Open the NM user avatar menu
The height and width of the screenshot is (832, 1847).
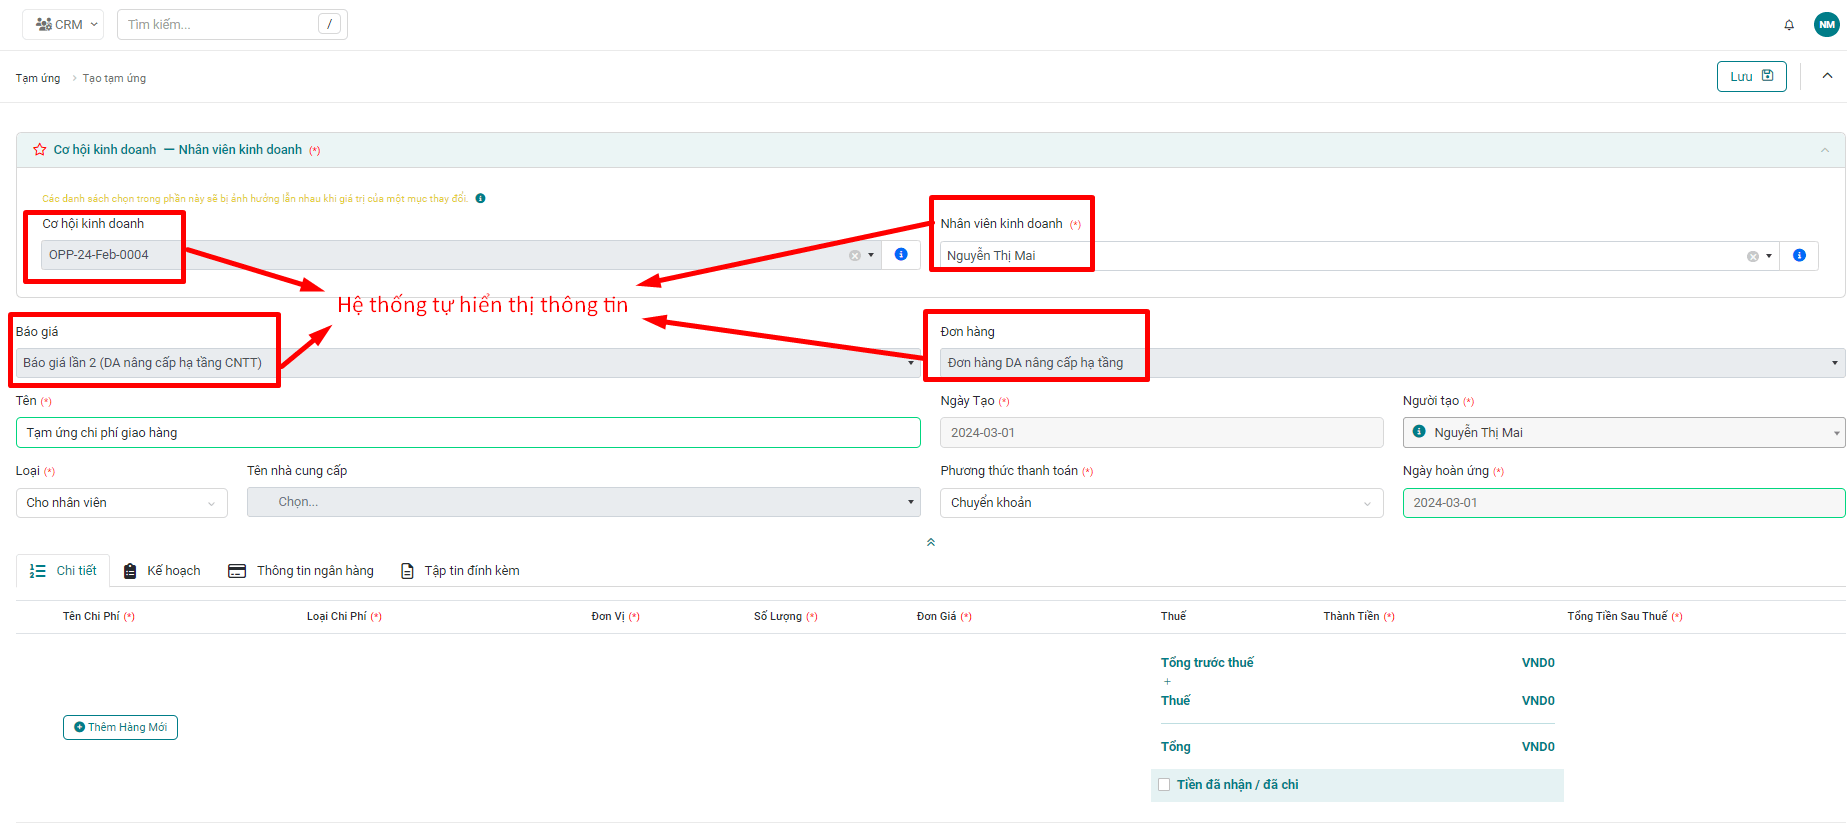[1826, 25]
